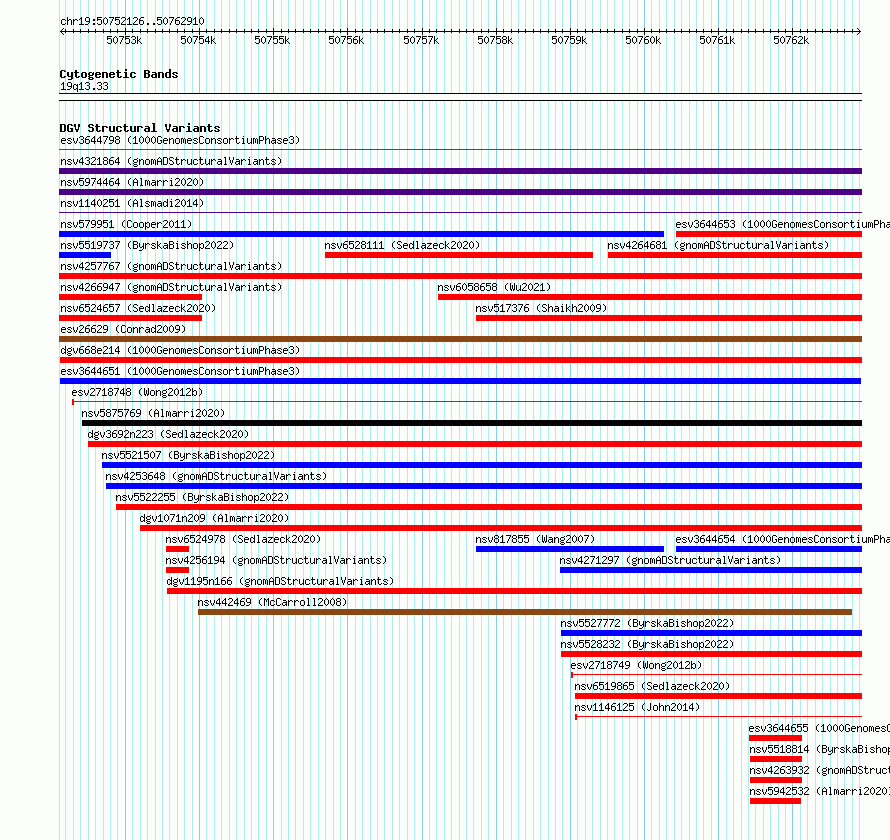Image resolution: width=890 pixels, height=840 pixels.
Task: Click the 50758k ruler position
Action: (x=495, y=40)
